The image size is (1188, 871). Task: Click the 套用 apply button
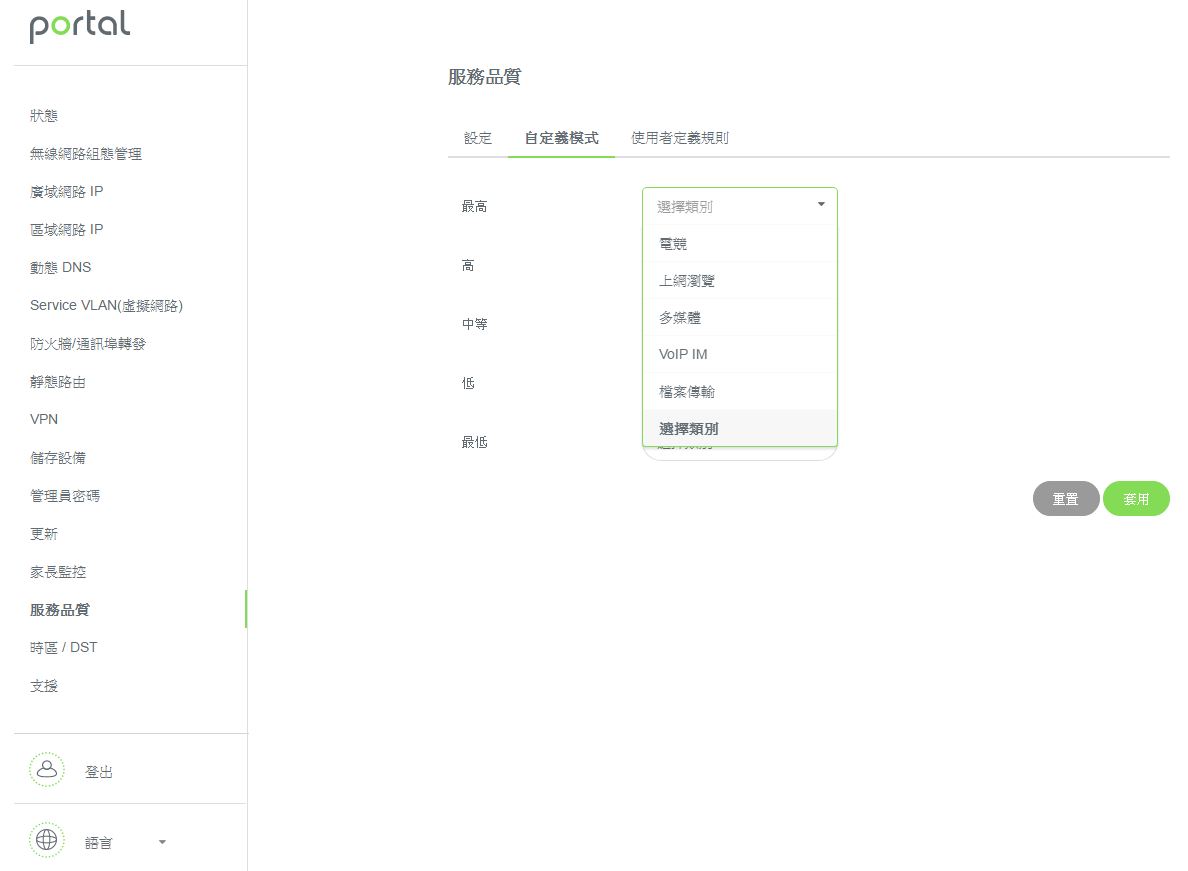(x=1136, y=499)
